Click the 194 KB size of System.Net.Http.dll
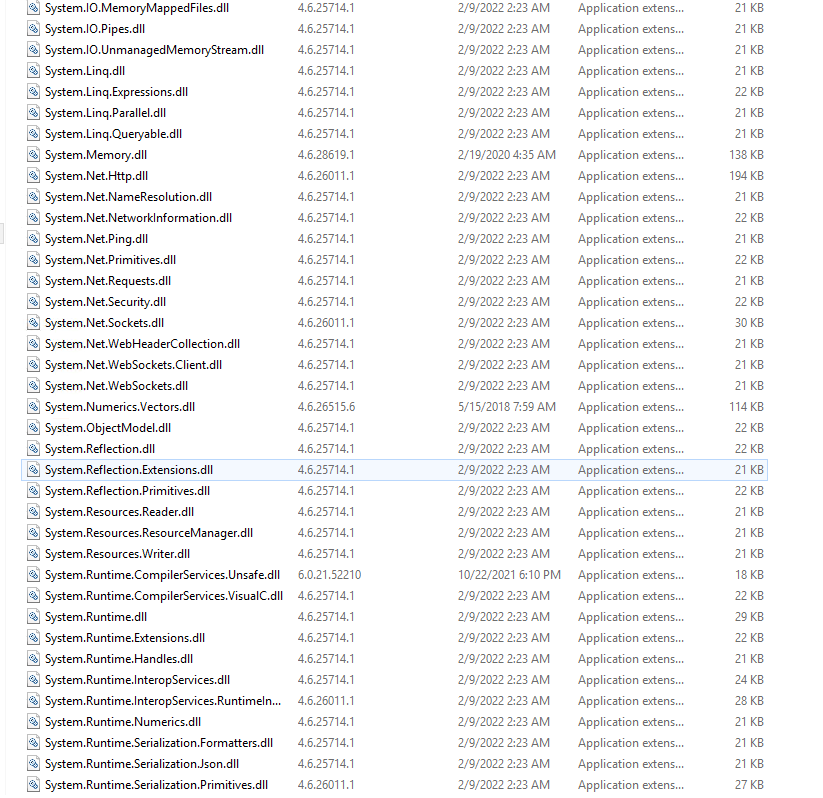 pos(745,175)
